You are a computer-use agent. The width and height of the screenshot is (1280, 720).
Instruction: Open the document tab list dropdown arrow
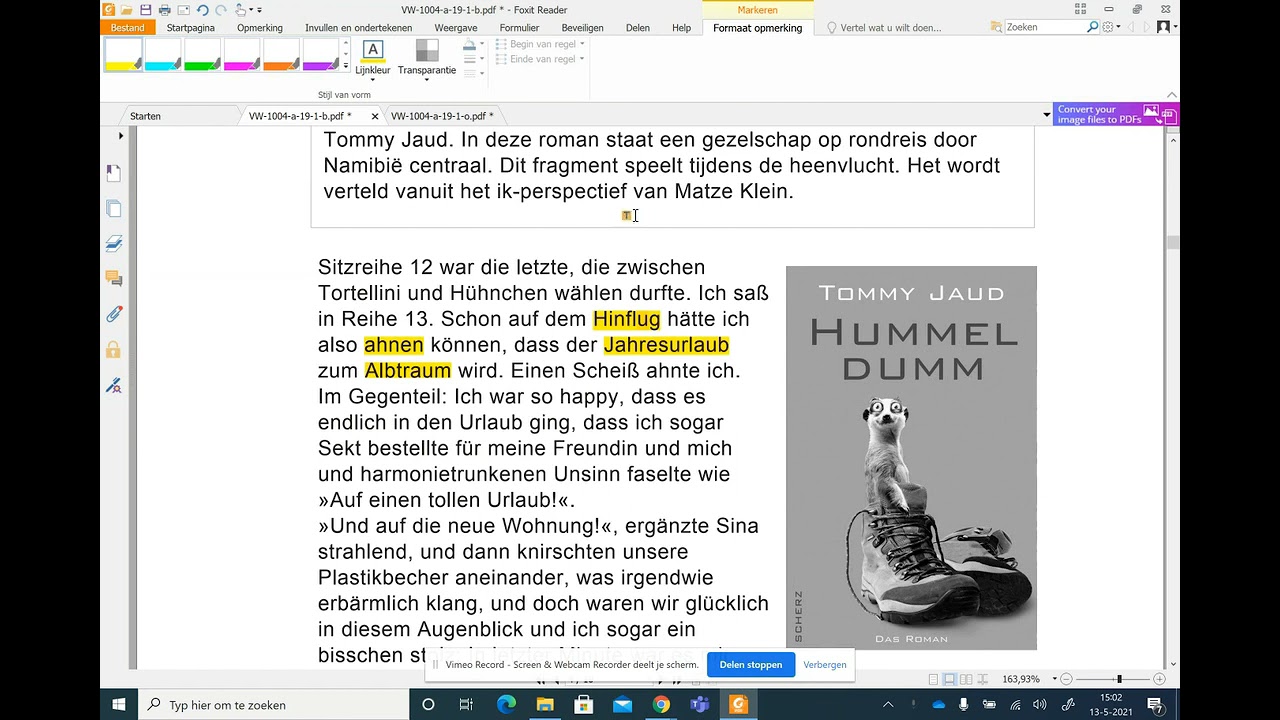[x=1047, y=115]
